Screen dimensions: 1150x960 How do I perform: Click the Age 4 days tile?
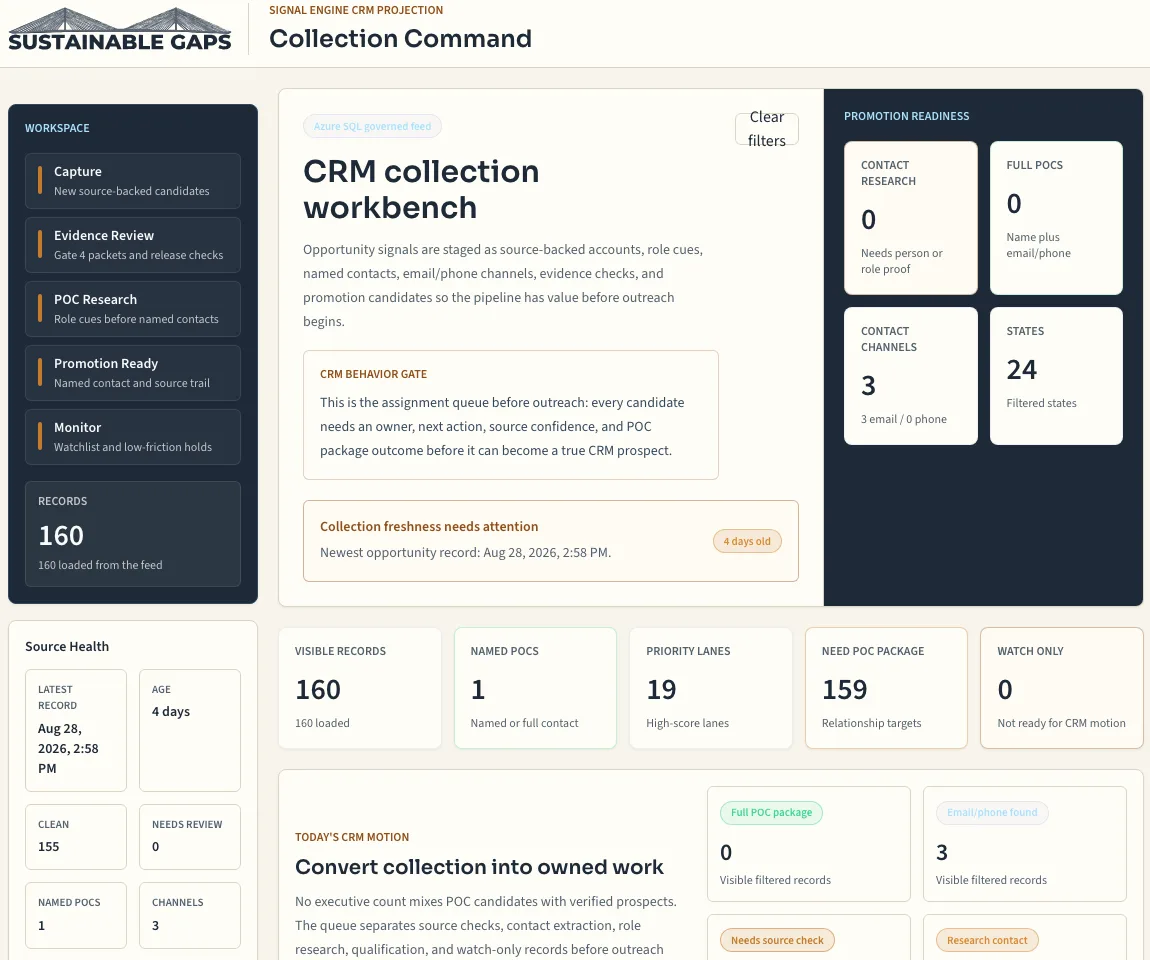[x=190, y=730]
